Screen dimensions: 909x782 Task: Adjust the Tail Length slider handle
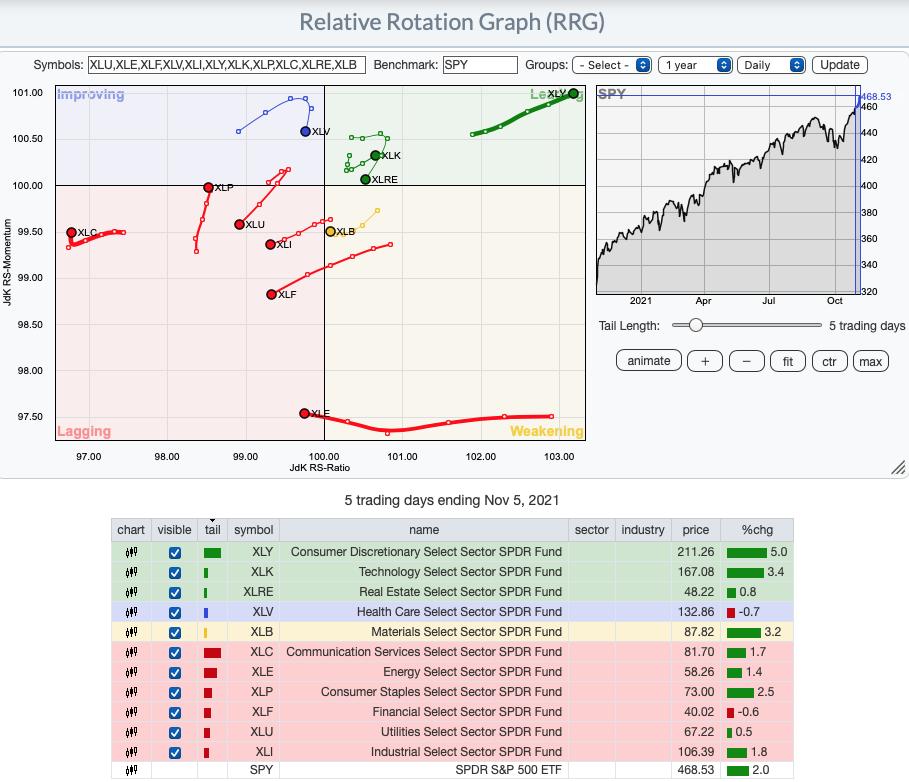click(x=696, y=325)
